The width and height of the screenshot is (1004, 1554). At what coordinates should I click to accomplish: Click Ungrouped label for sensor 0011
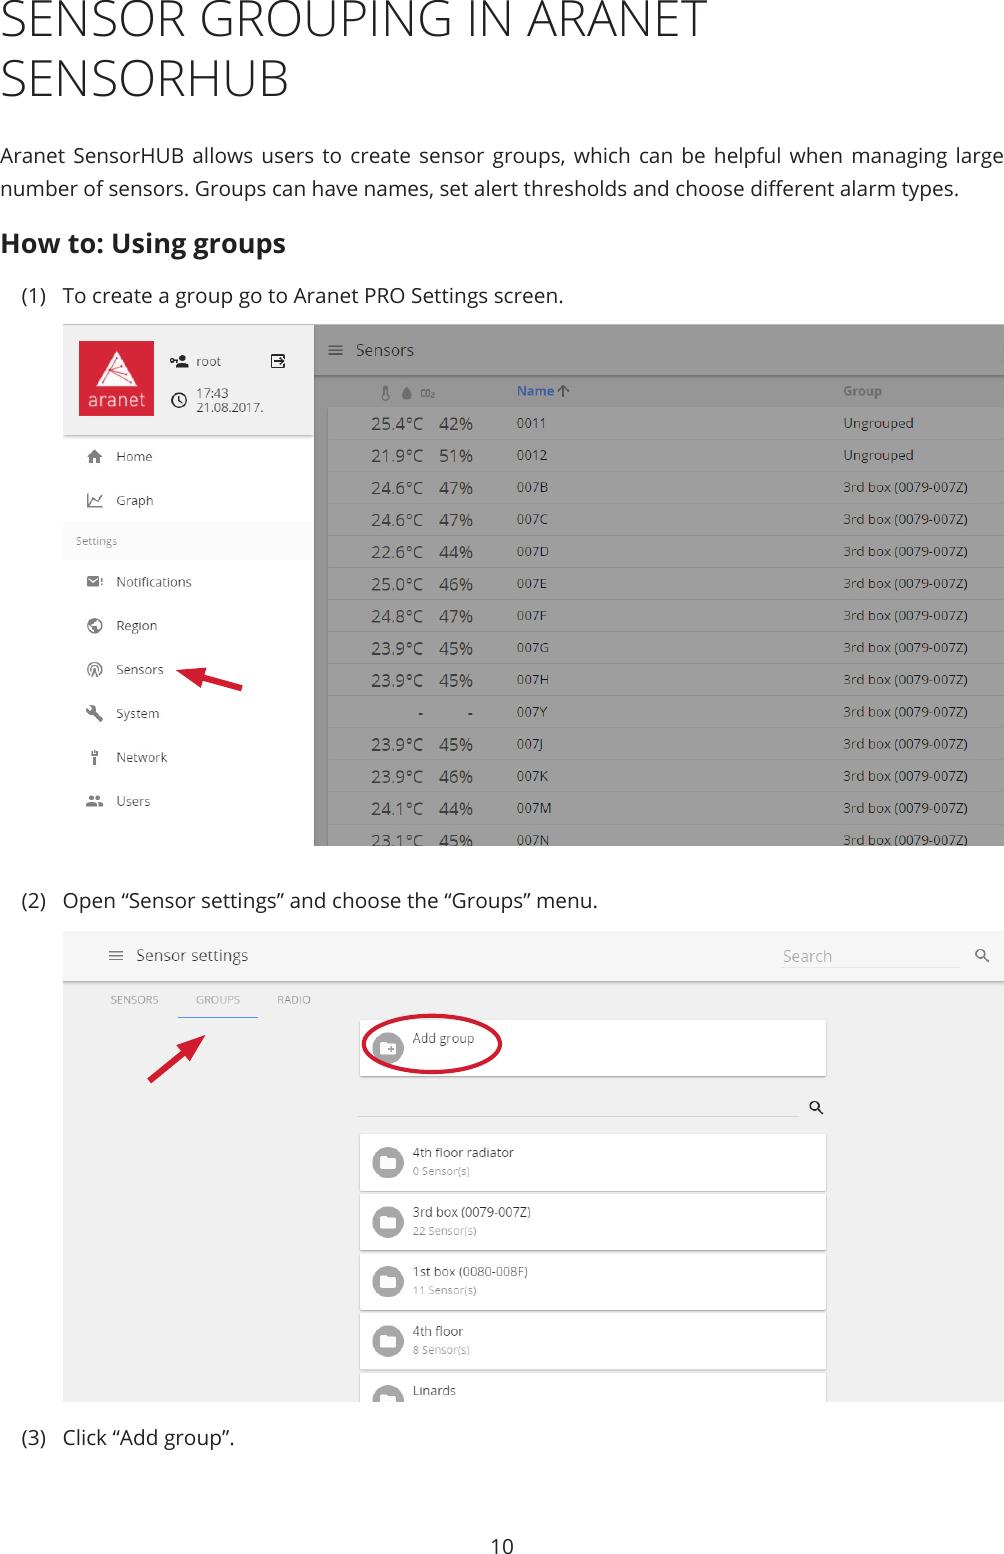pyautogui.click(x=878, y=423)
